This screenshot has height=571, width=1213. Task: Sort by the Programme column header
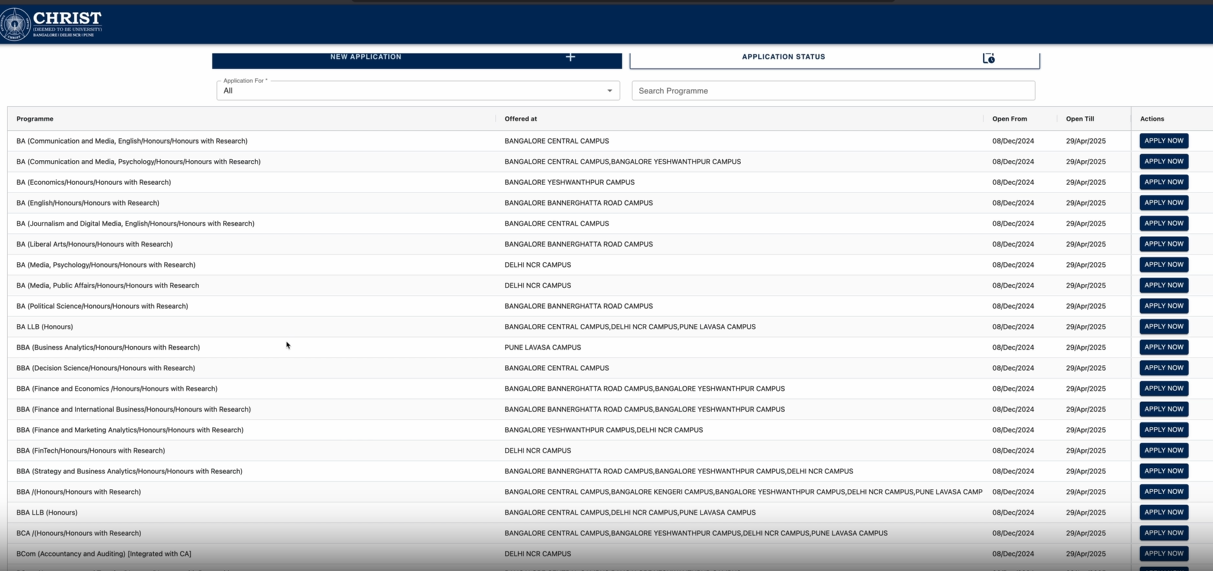coord(35,119)
